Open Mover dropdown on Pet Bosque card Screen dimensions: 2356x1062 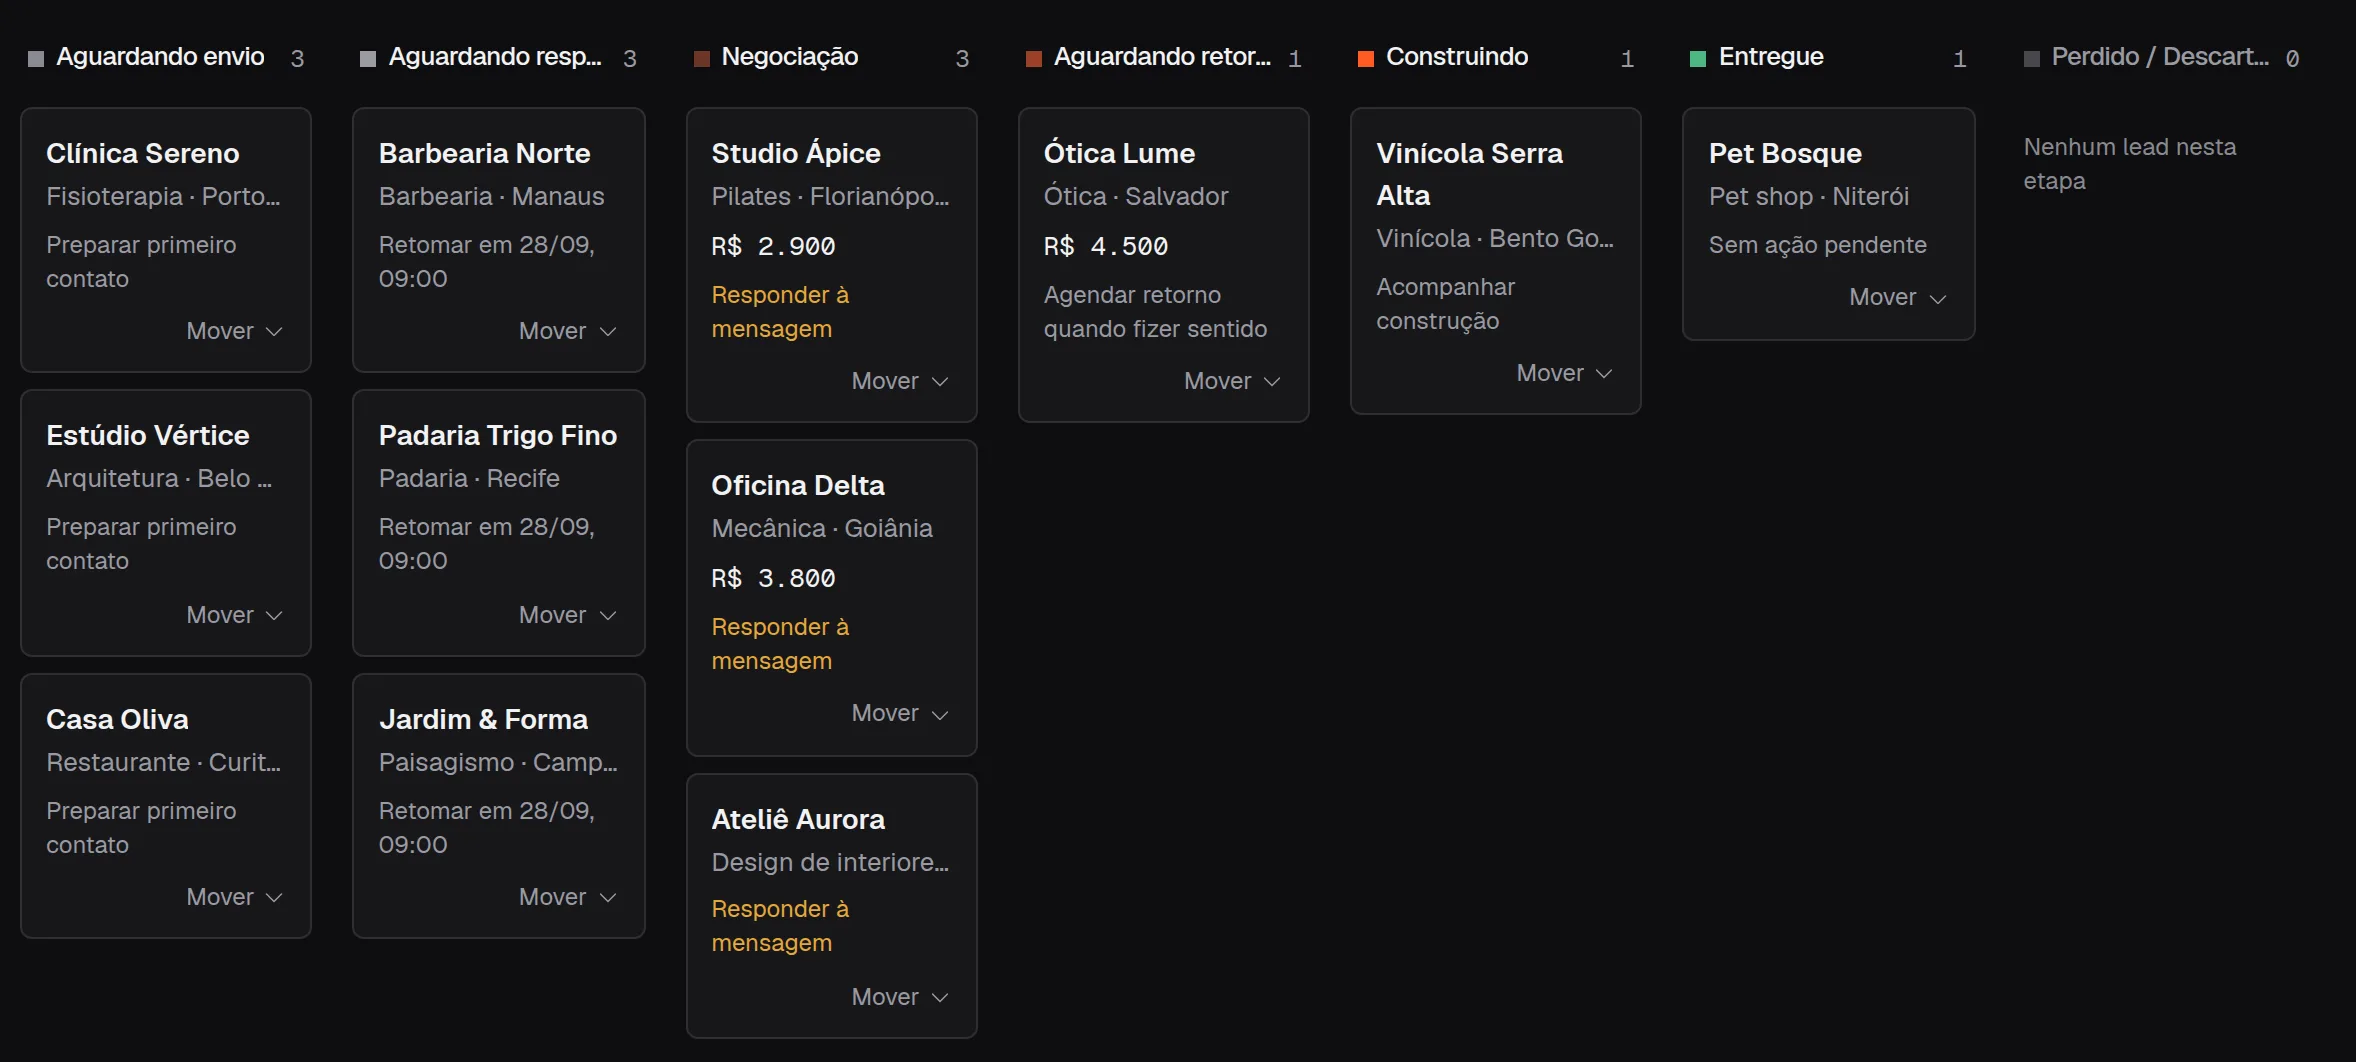click(x=1897, y=297)
